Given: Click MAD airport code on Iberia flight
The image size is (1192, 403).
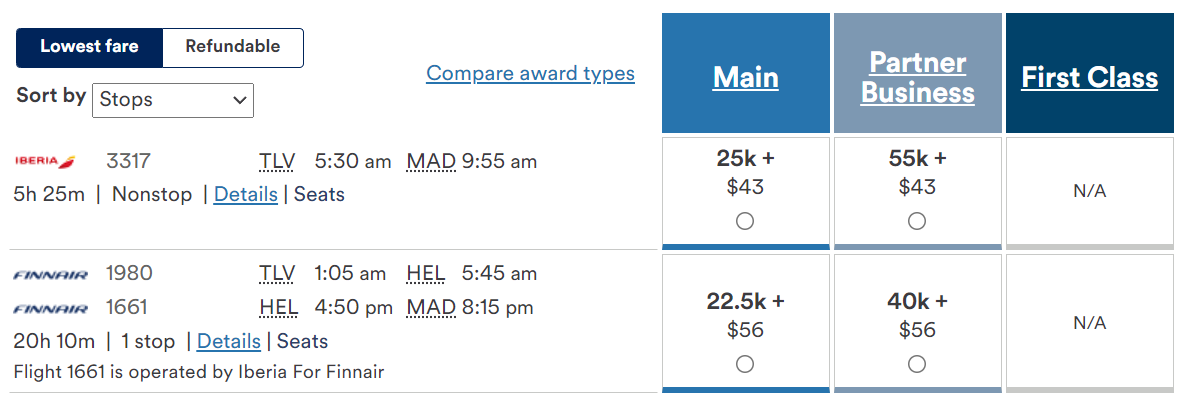Looking at the screenshot, I should [431, 161].
